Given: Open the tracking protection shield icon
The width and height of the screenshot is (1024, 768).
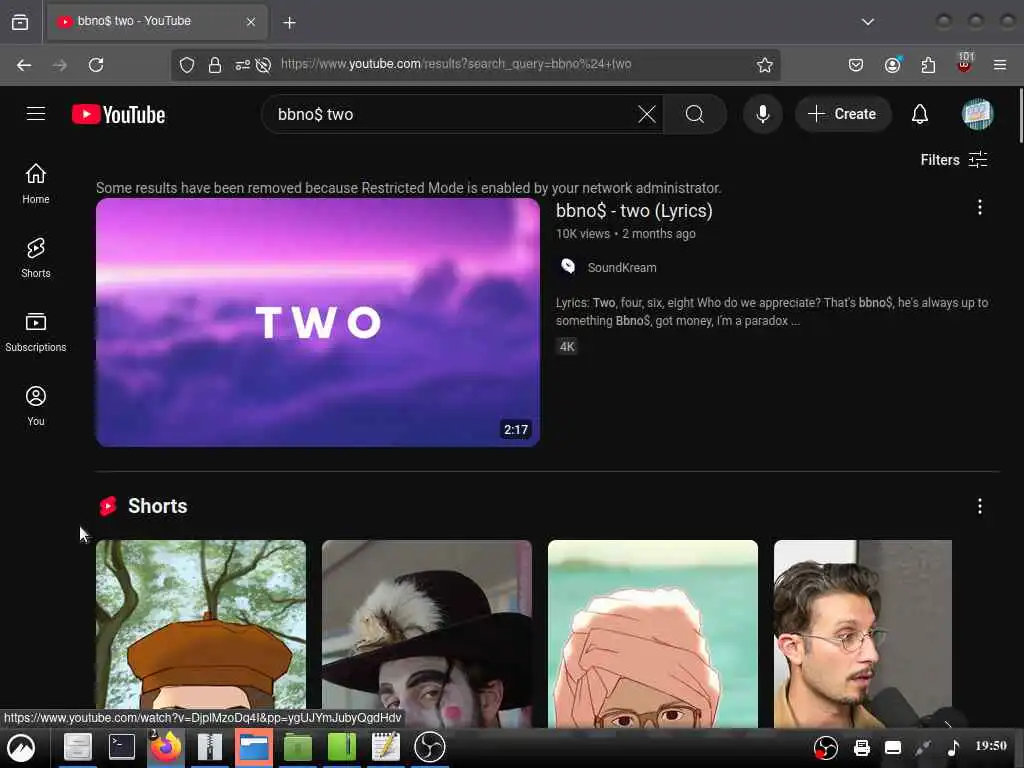Looking at the screenshot, I should tap(187, 65).
